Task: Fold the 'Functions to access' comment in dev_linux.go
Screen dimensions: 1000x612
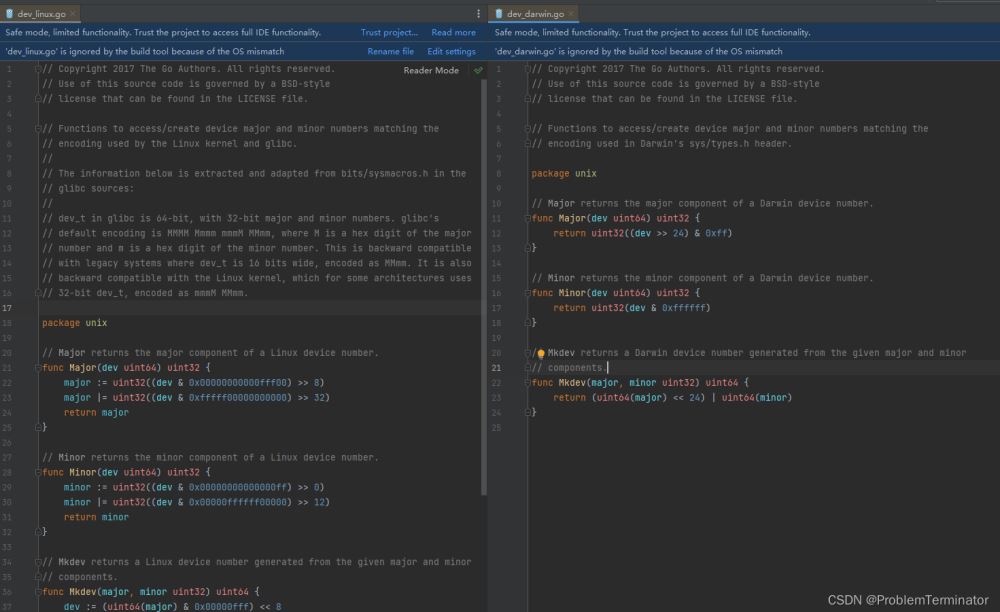Action: 38,129
